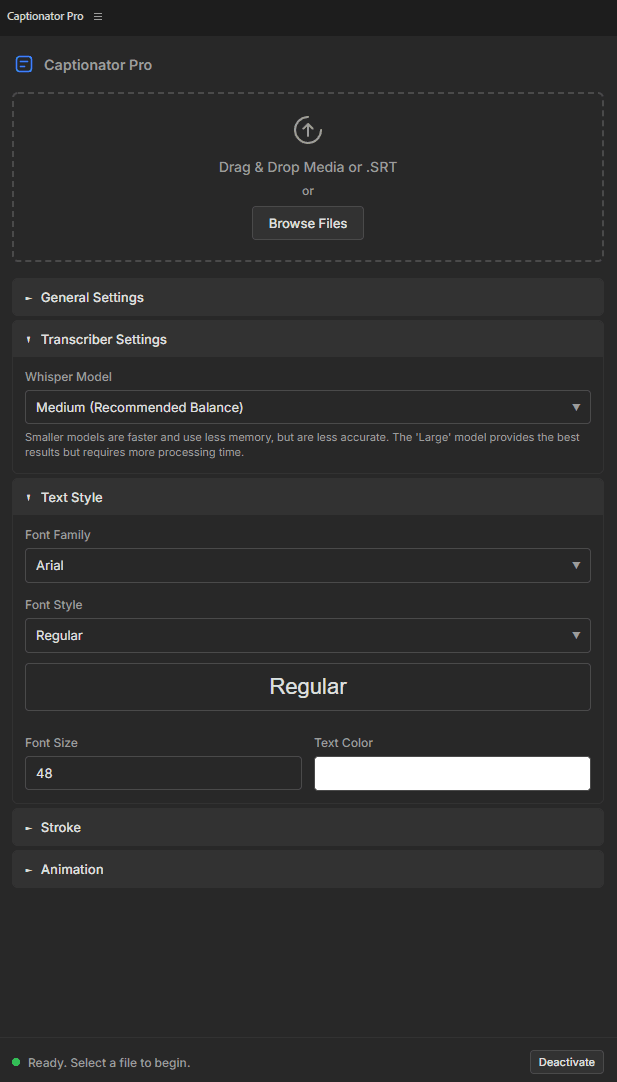The height and width of the screenshot is (1082, 617).
Task: Click the Captionator Pro heading text
Action: (98, 65)
